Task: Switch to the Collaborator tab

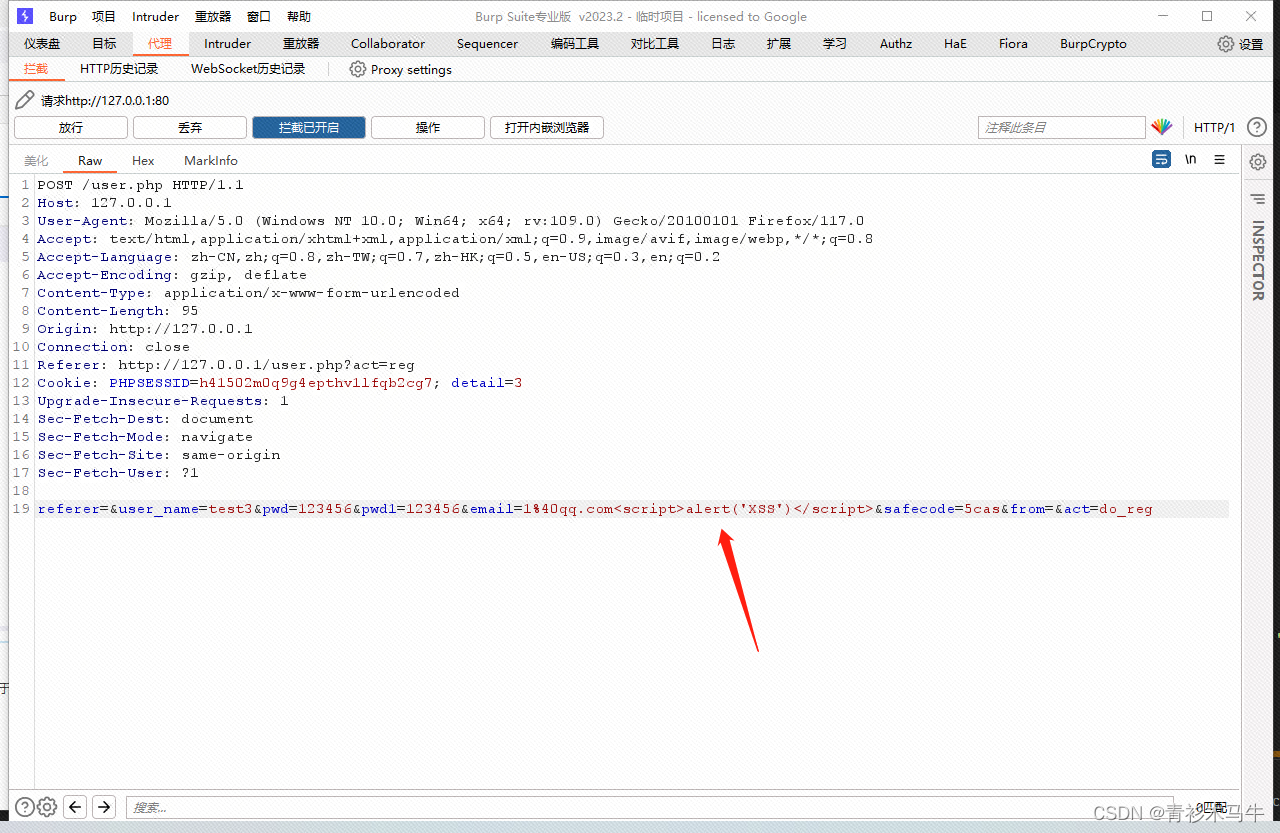Action: [x=388, y=44]
